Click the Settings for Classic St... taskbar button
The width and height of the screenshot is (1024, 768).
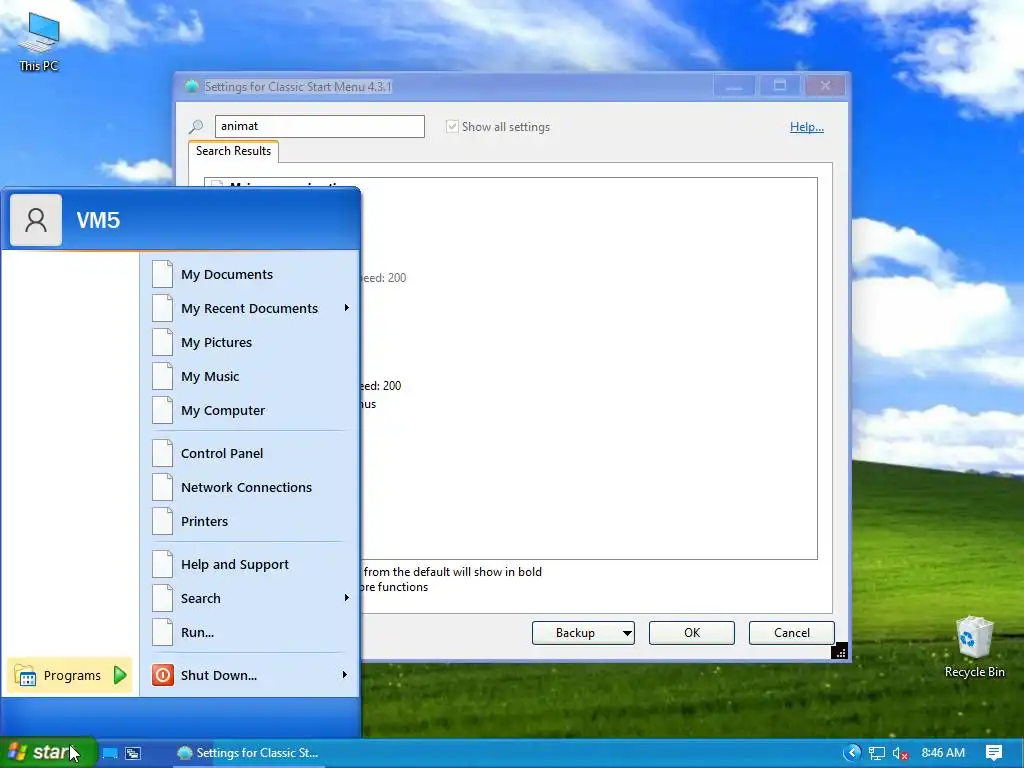(248, 753)
